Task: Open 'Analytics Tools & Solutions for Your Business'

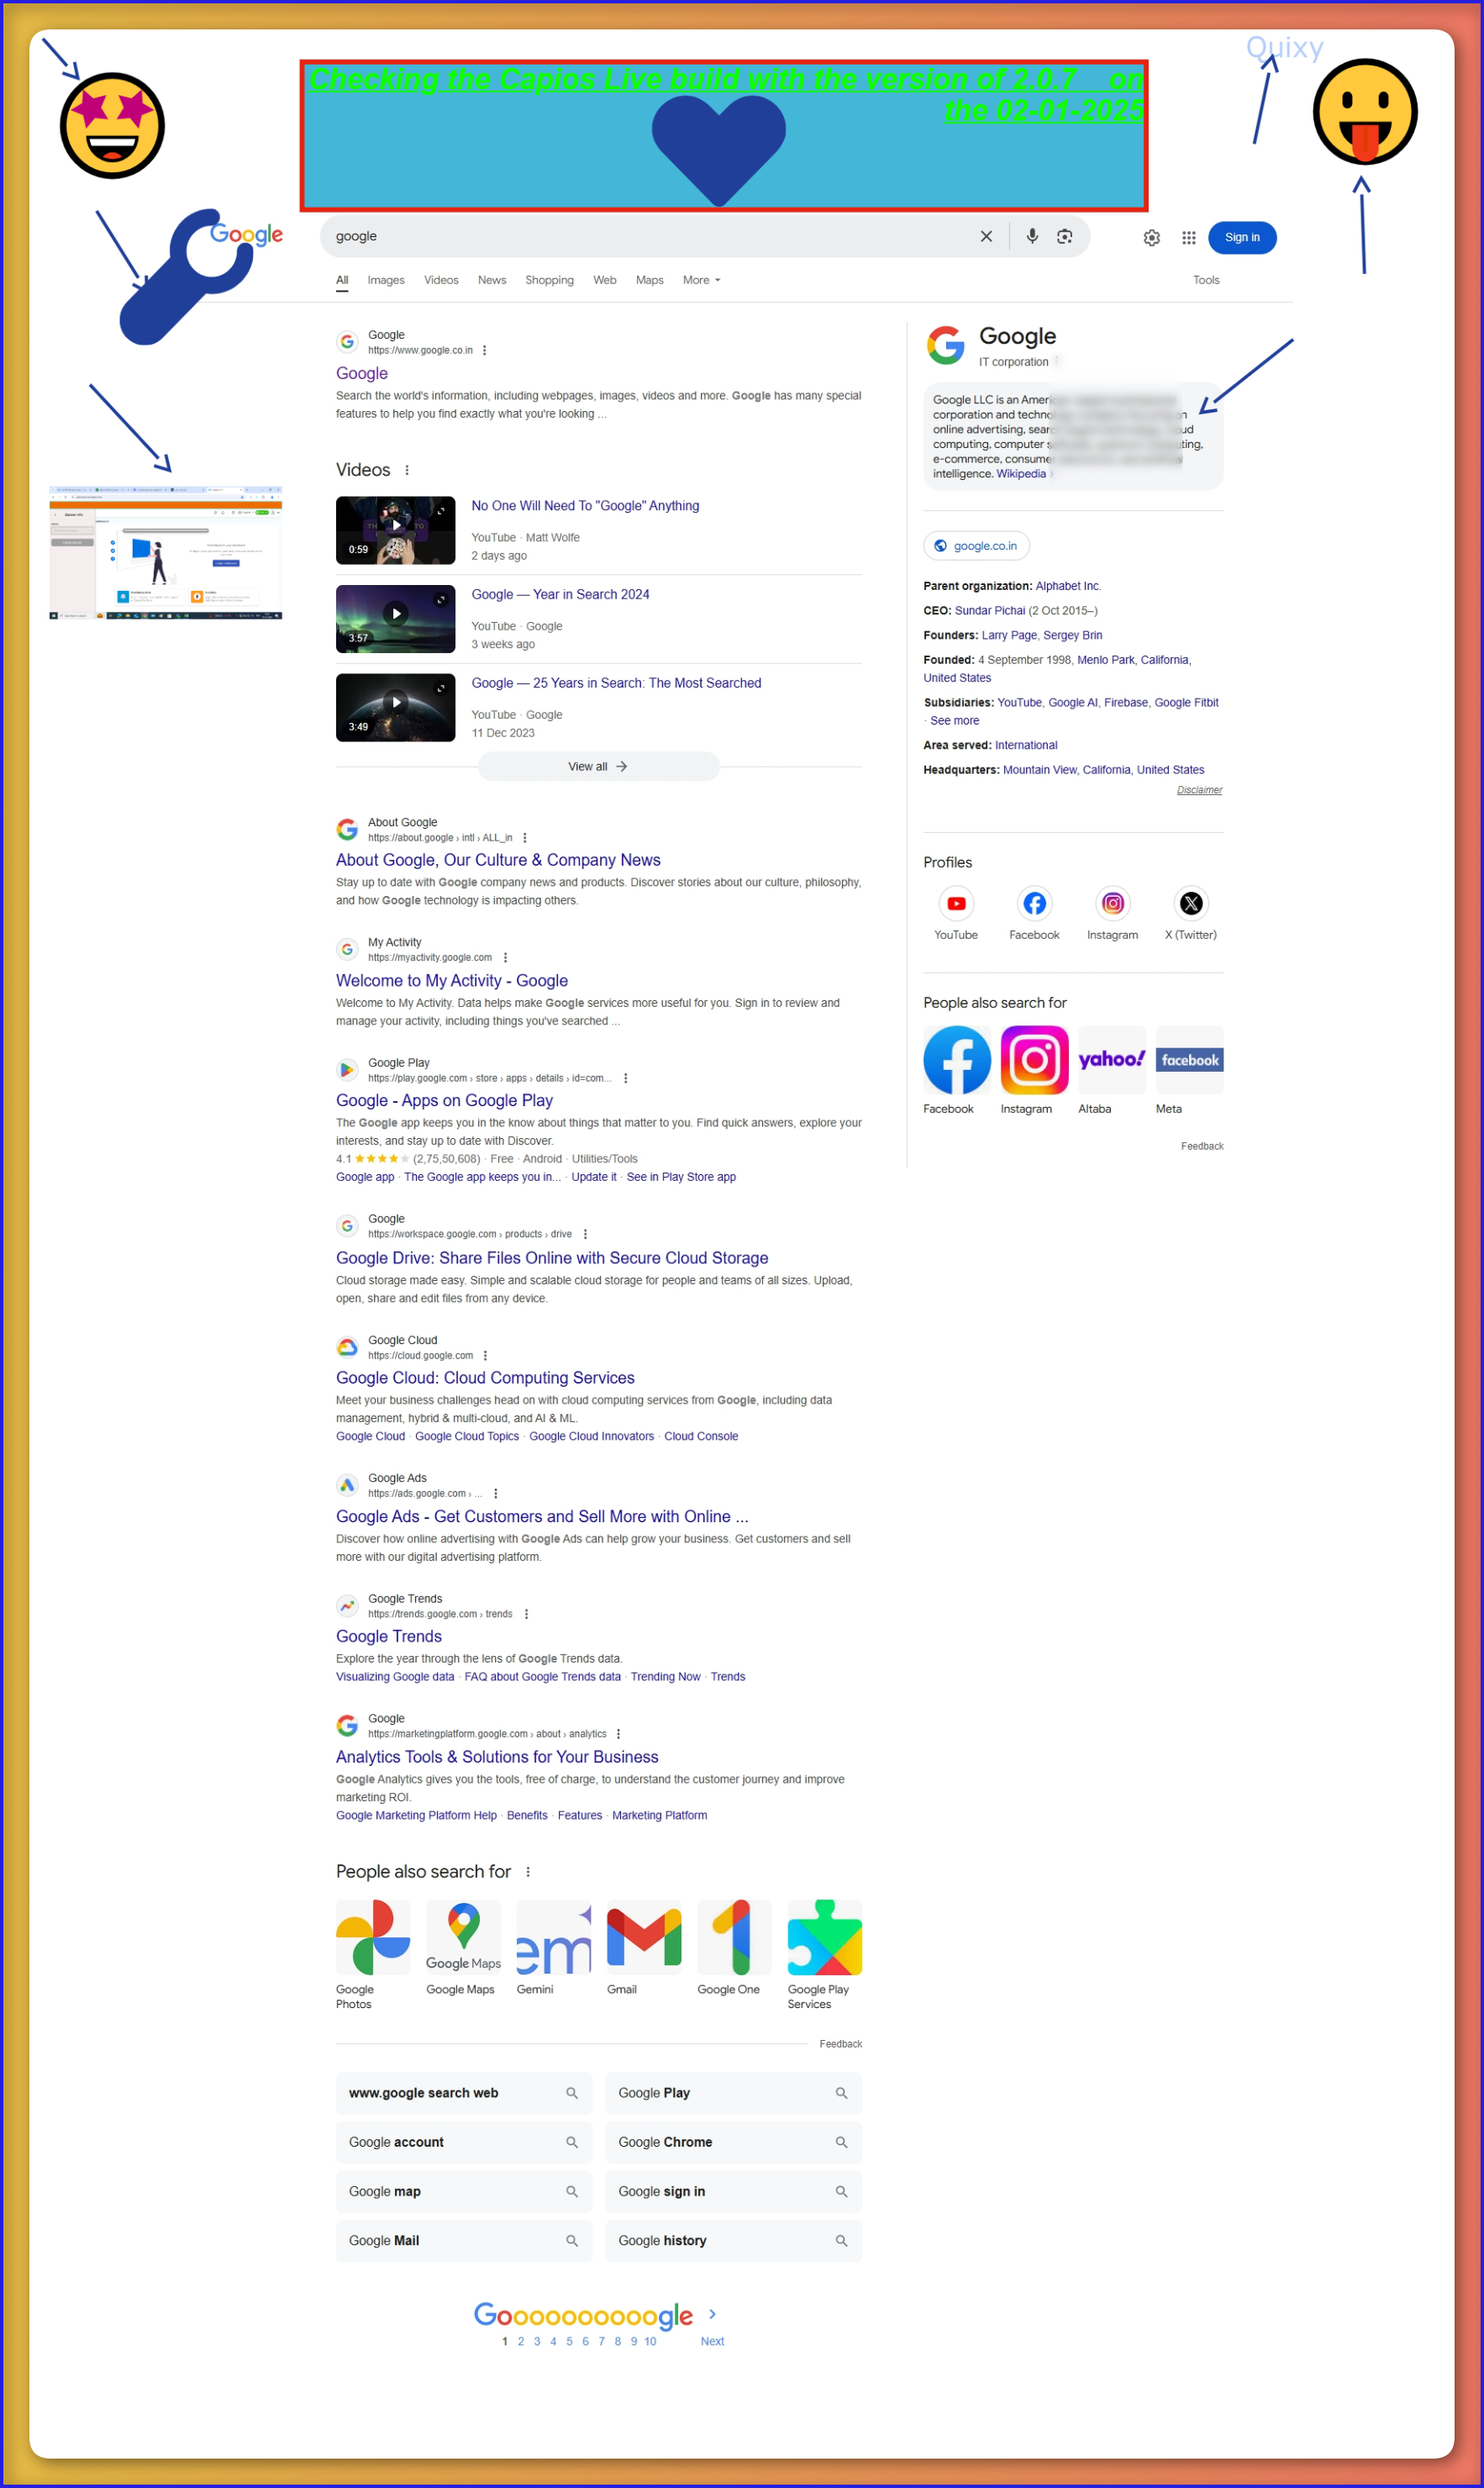Action: click(x=497, y=1757)
